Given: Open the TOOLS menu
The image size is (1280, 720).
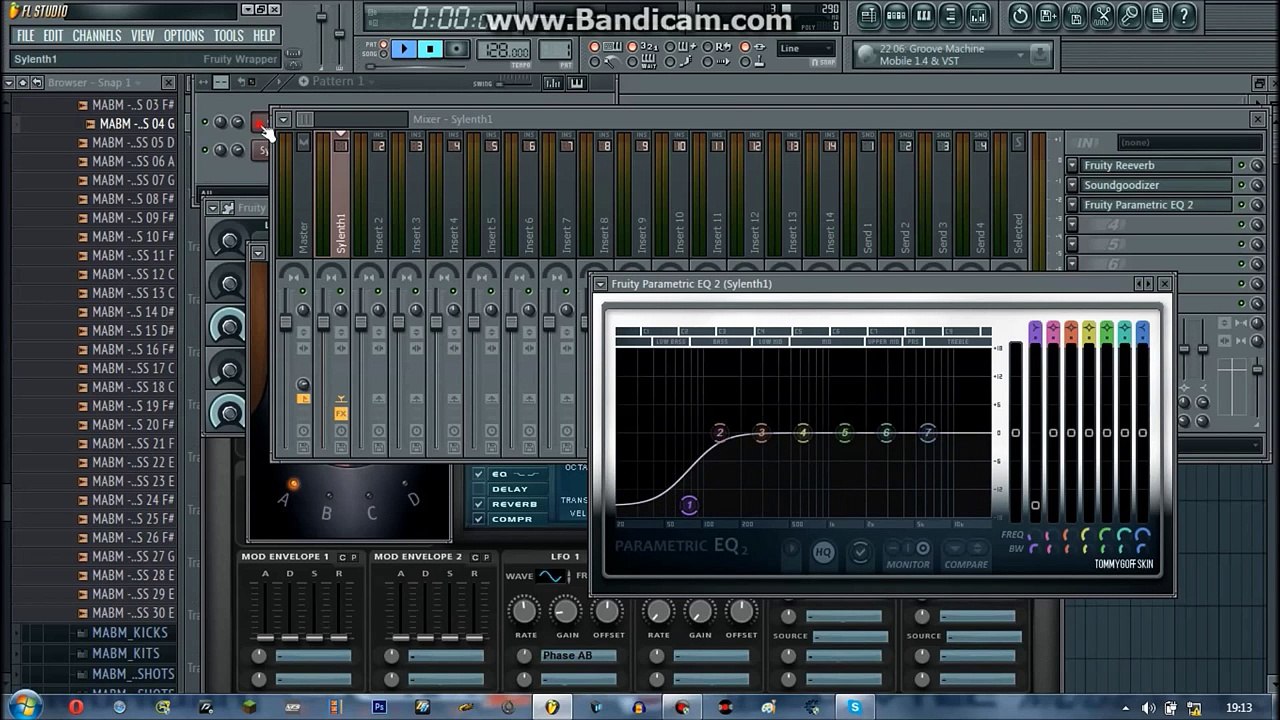Looking at the screenshot, I should [x=228, y=35].
